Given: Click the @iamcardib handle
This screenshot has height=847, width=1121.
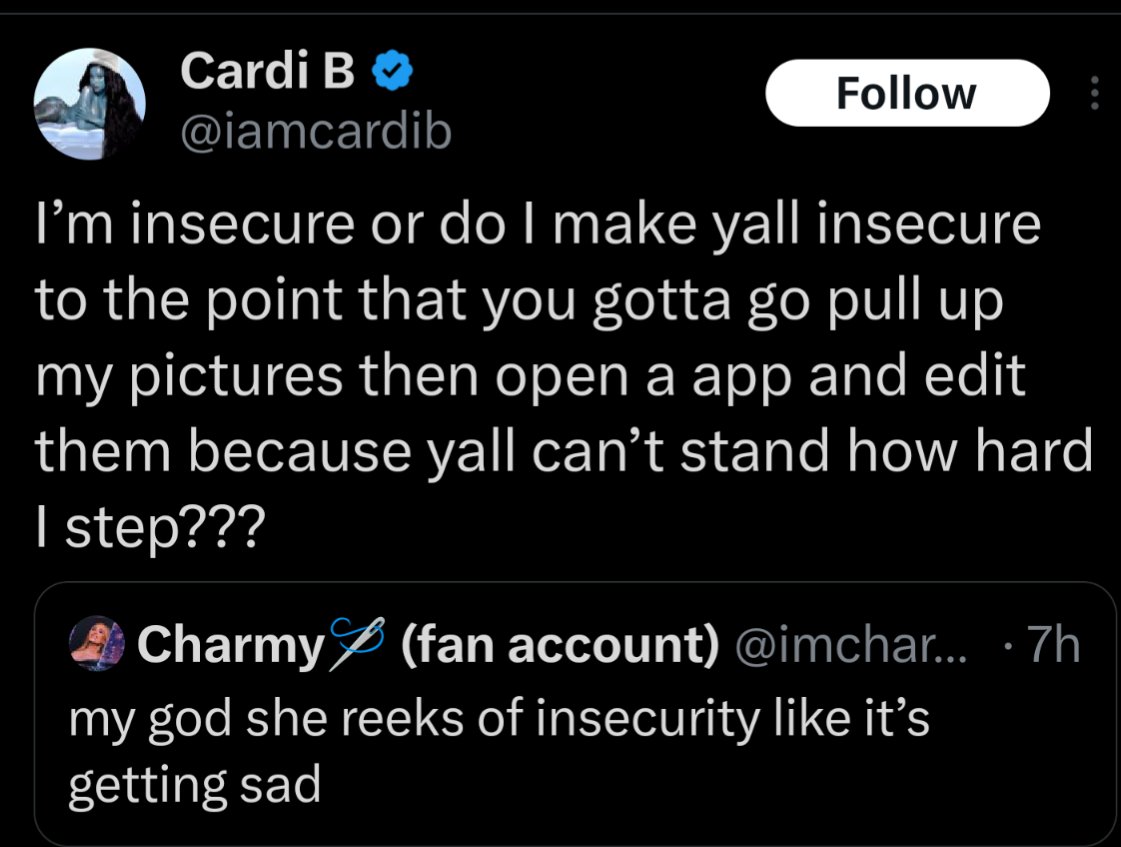Looking at the screenshot, I should pos(316,132).
